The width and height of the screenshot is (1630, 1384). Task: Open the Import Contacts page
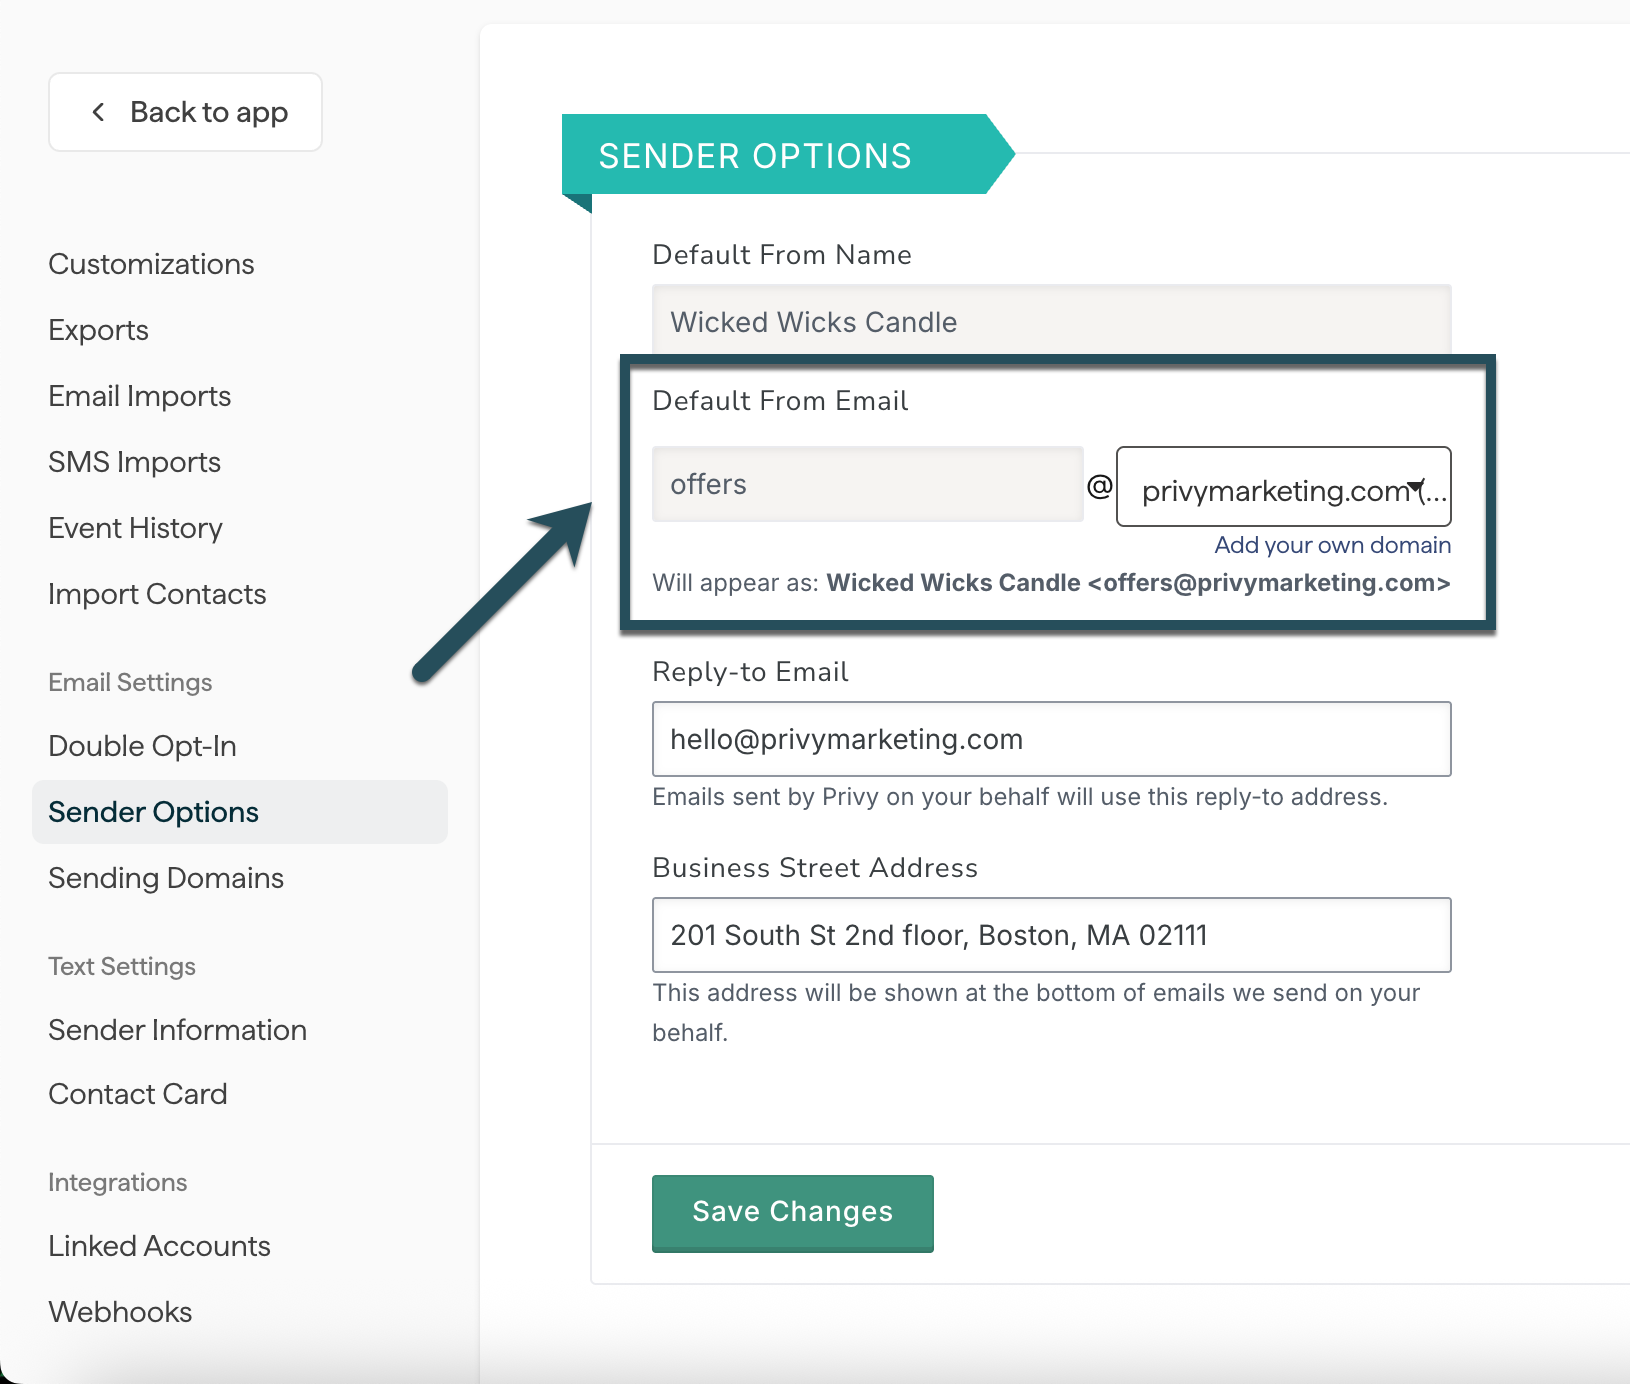coord(157,594)
